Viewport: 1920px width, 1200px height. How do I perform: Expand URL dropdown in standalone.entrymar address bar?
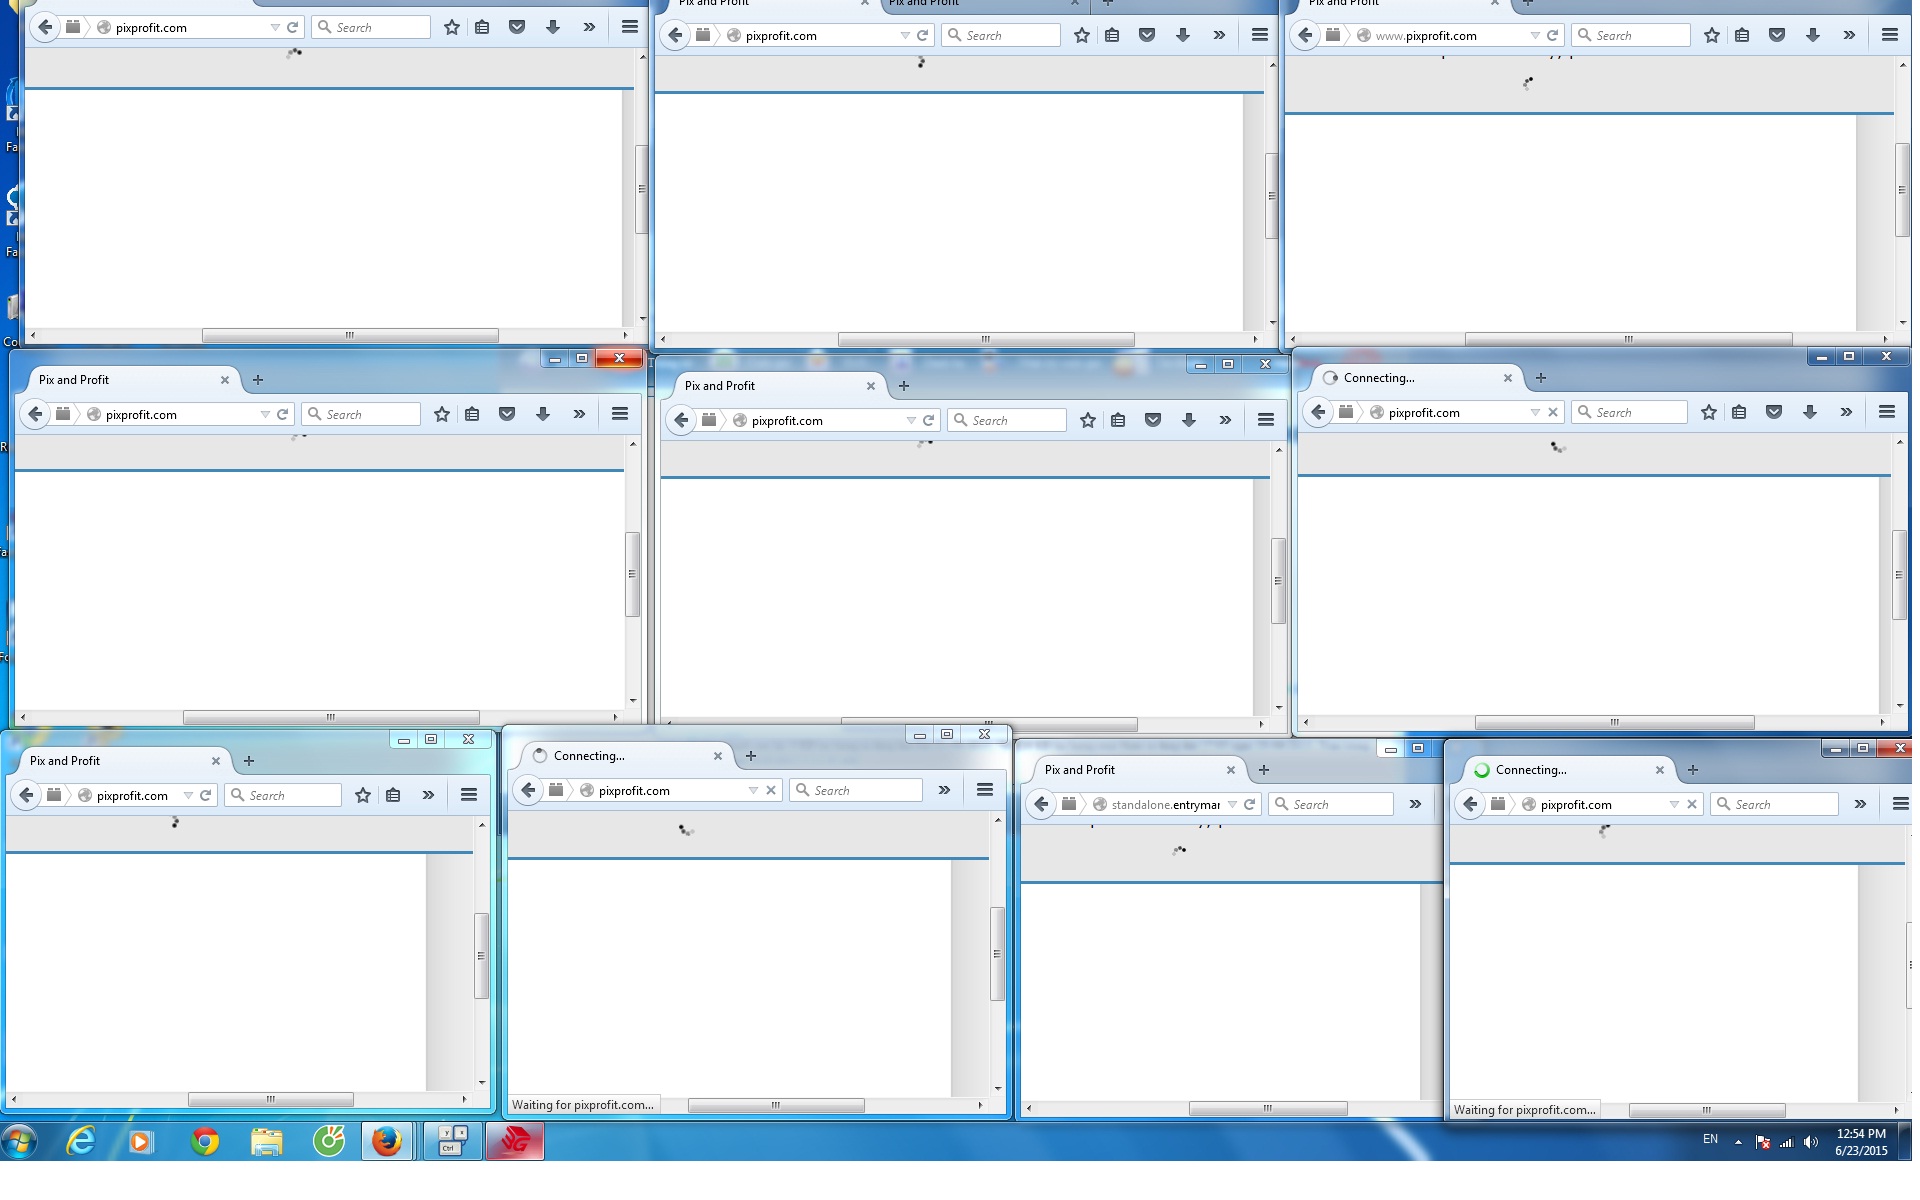1232,804
